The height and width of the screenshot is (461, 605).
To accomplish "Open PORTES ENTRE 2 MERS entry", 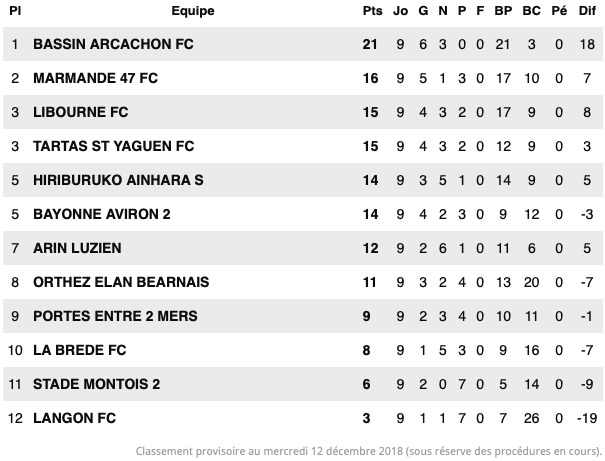I will (x=115, y=316).
